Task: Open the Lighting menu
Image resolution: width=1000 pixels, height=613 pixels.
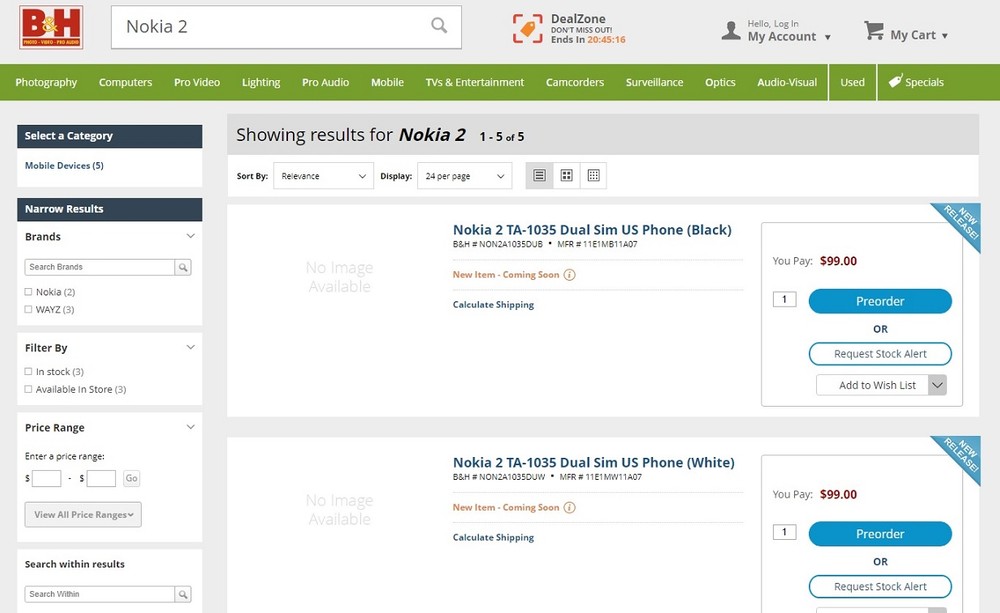Action: pyautogui.click(x=261, y=82)
